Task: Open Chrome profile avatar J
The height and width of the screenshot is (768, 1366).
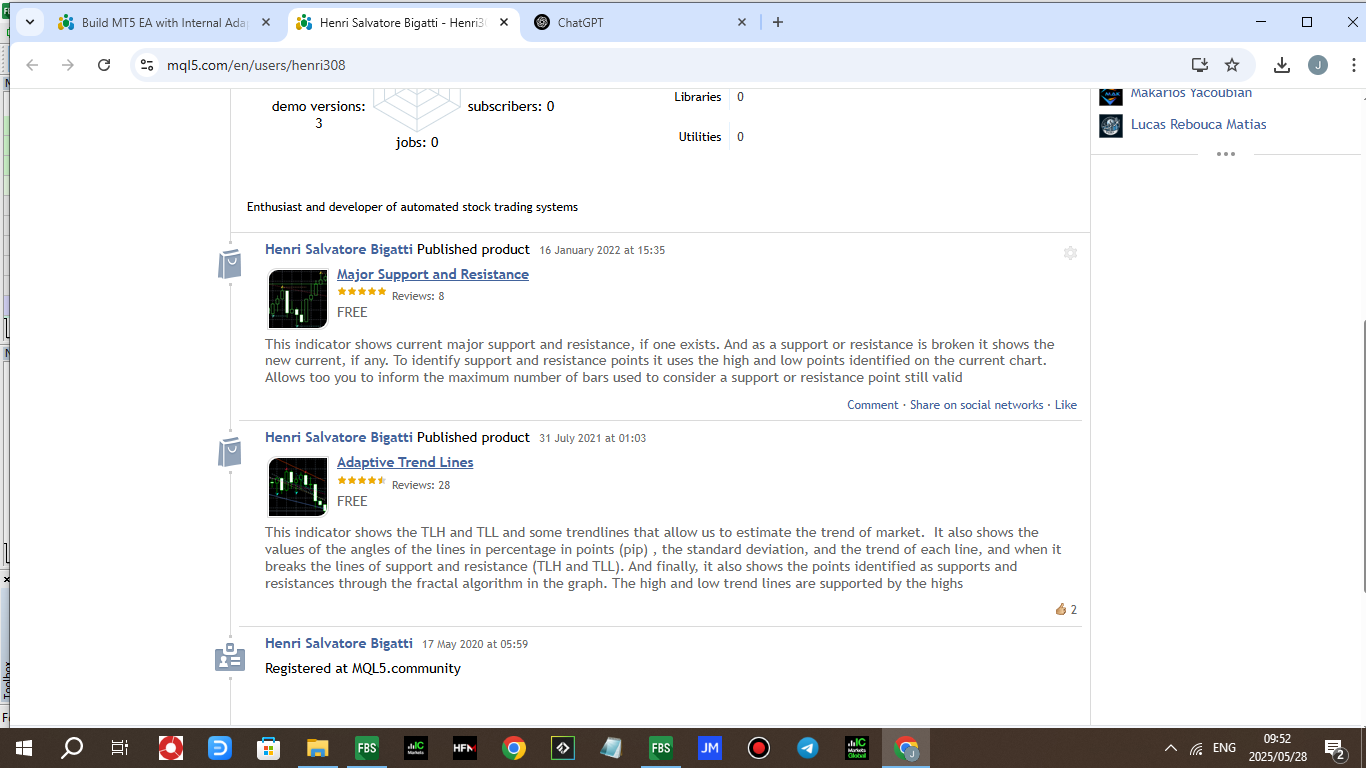Action: (x=1318, y=65)
